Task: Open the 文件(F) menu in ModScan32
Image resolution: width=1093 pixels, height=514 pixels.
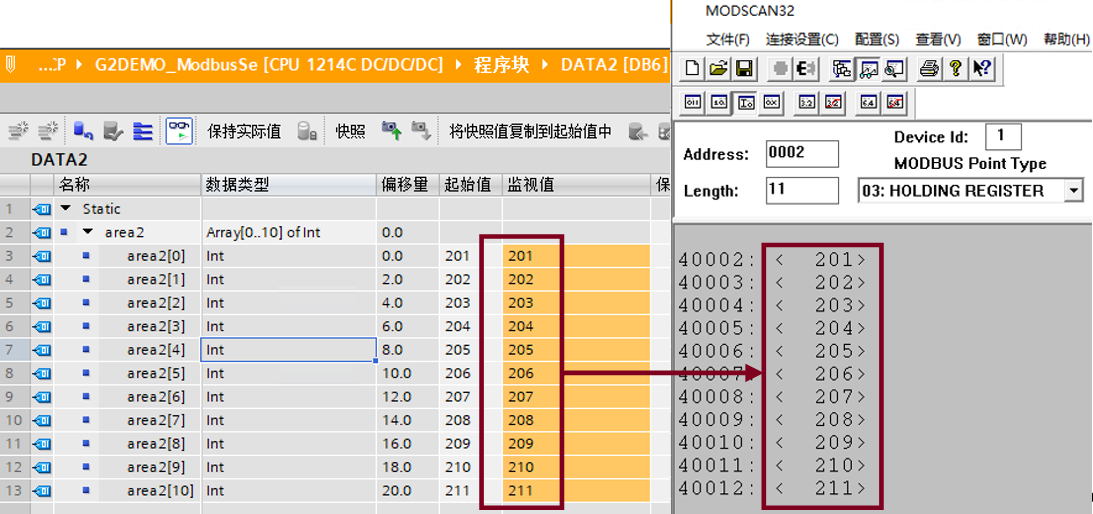Action: [x=728, y=39]
